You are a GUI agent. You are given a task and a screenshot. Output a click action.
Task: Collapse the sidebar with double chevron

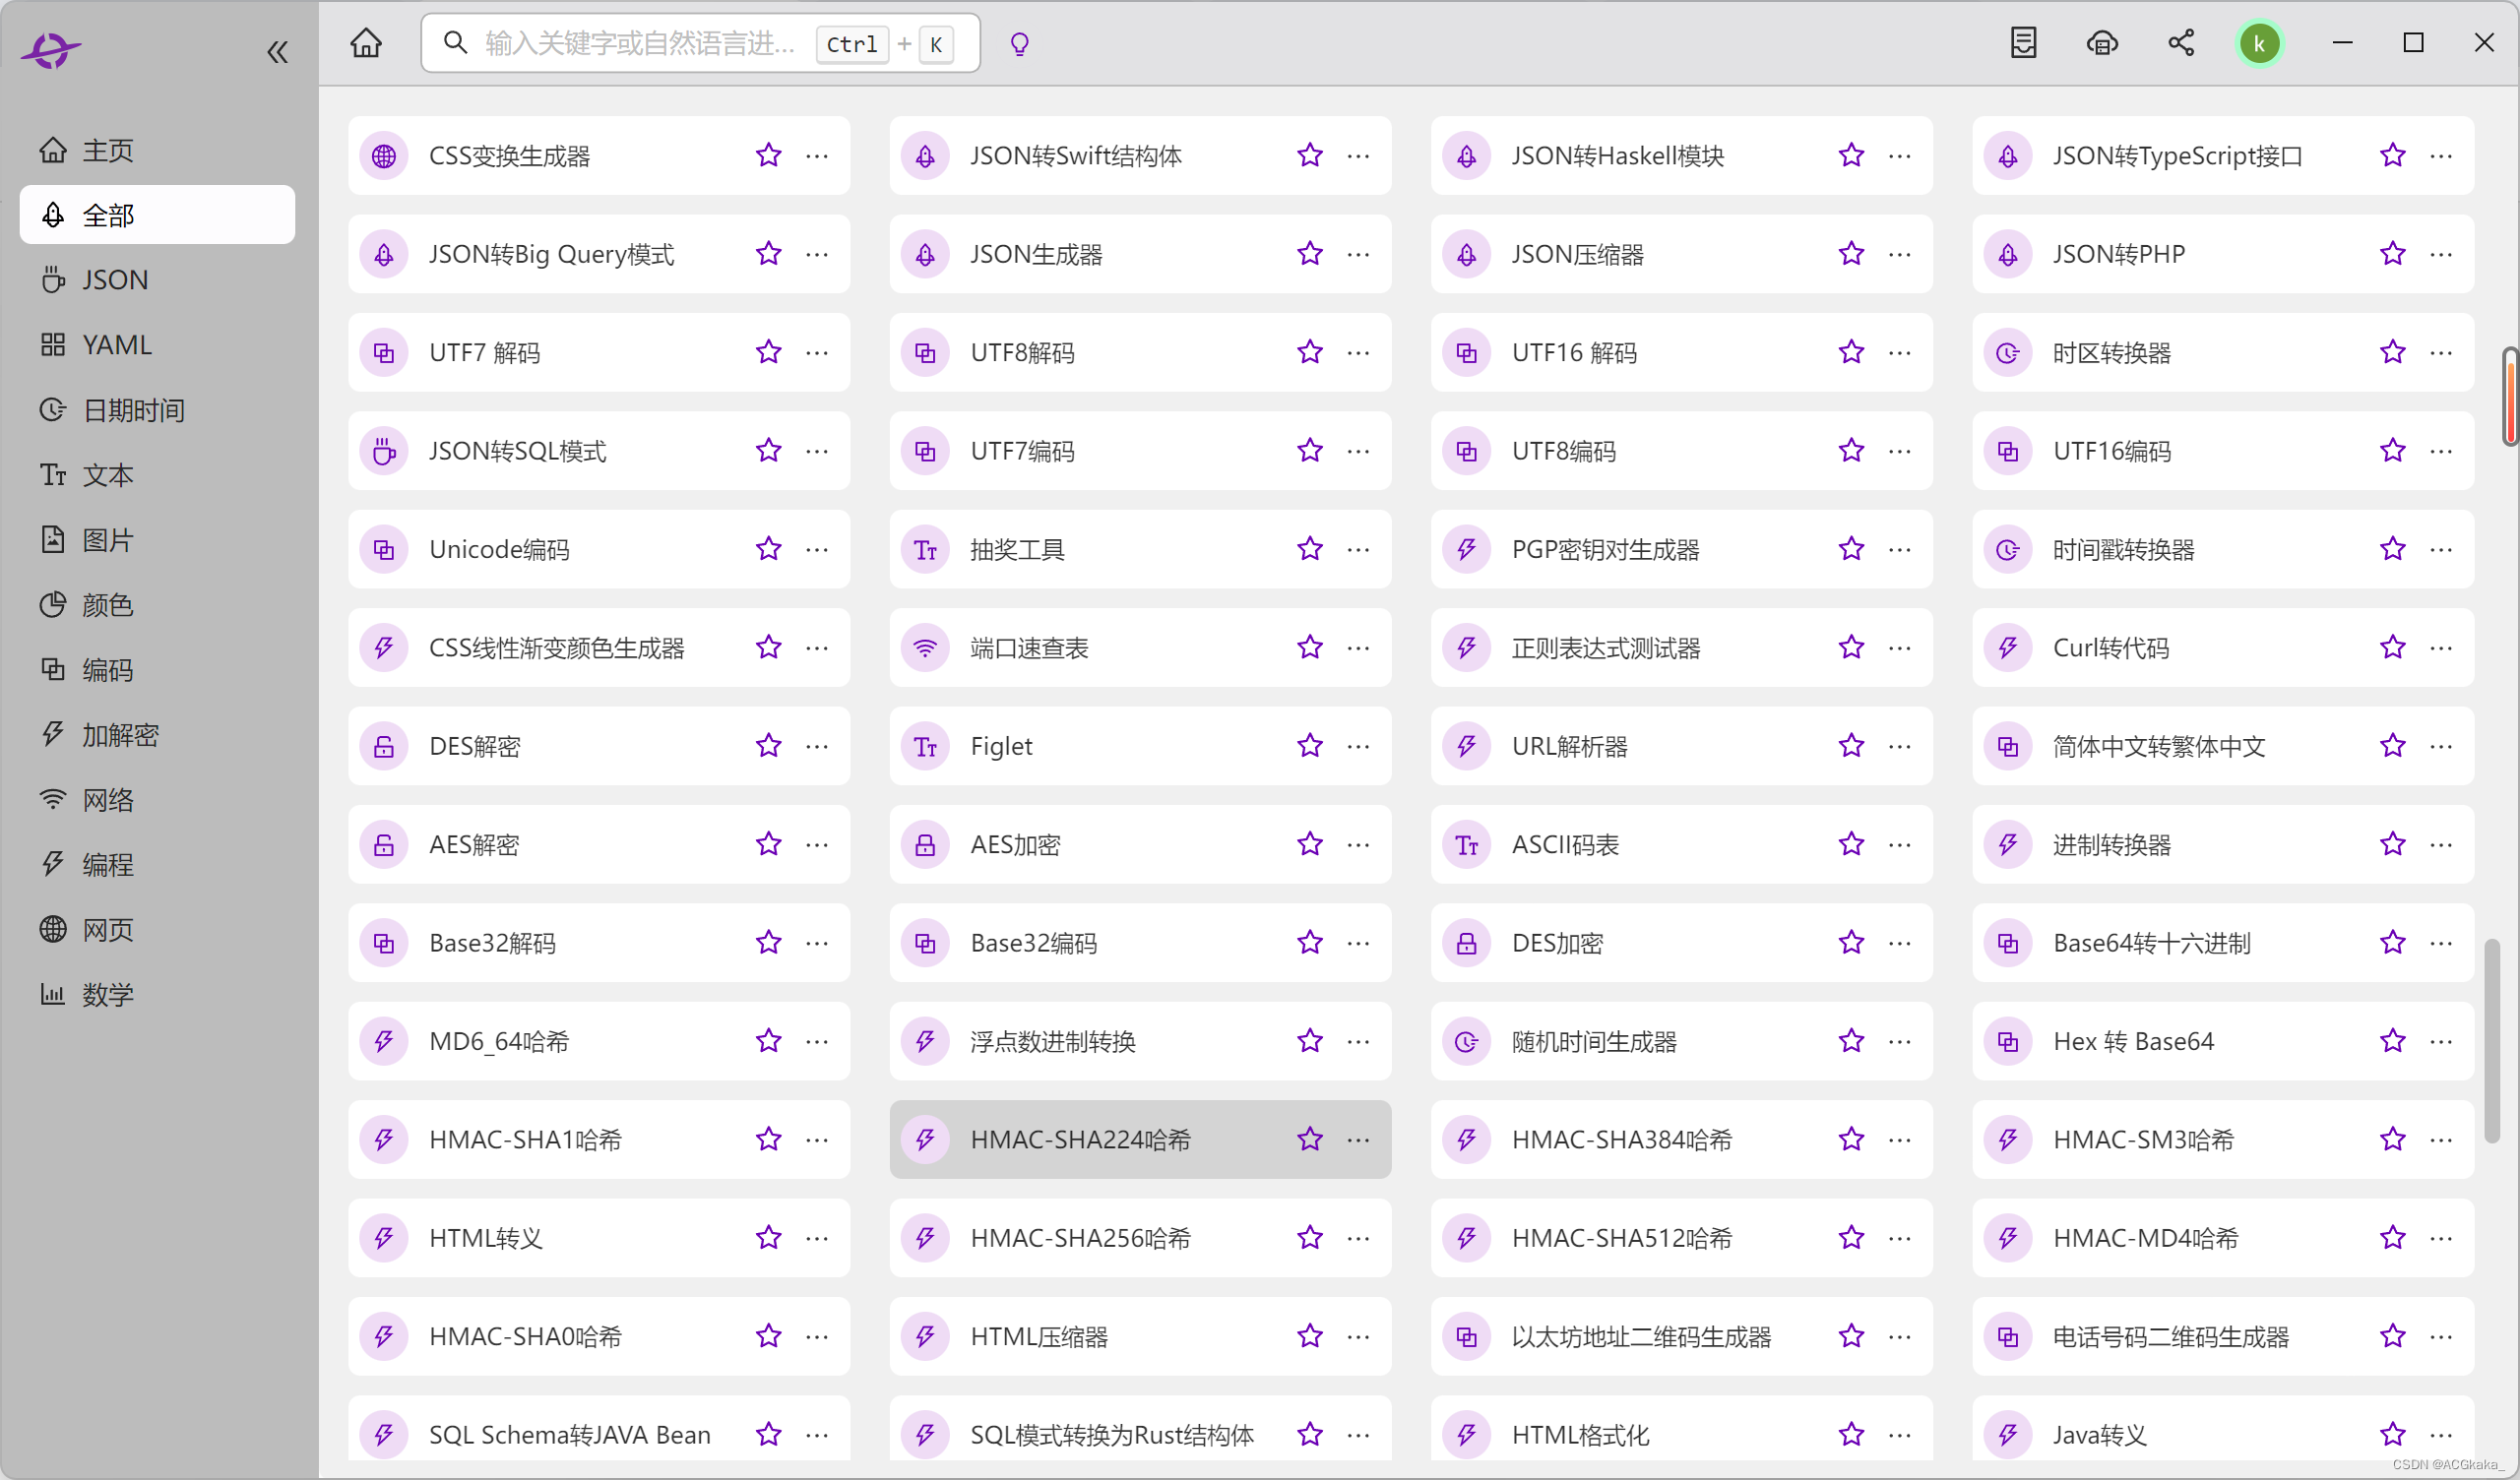tap(277, 52)
